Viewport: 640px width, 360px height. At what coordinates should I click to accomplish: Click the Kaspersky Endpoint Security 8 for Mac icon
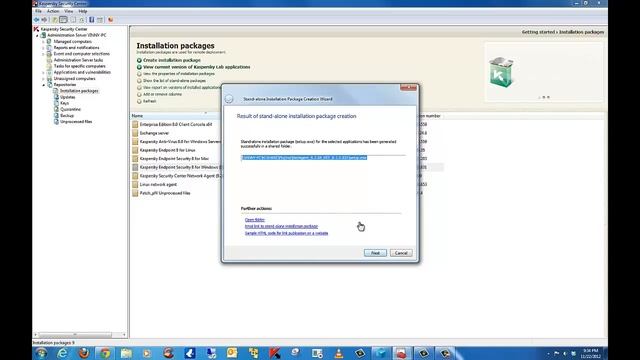coord(135,158)
